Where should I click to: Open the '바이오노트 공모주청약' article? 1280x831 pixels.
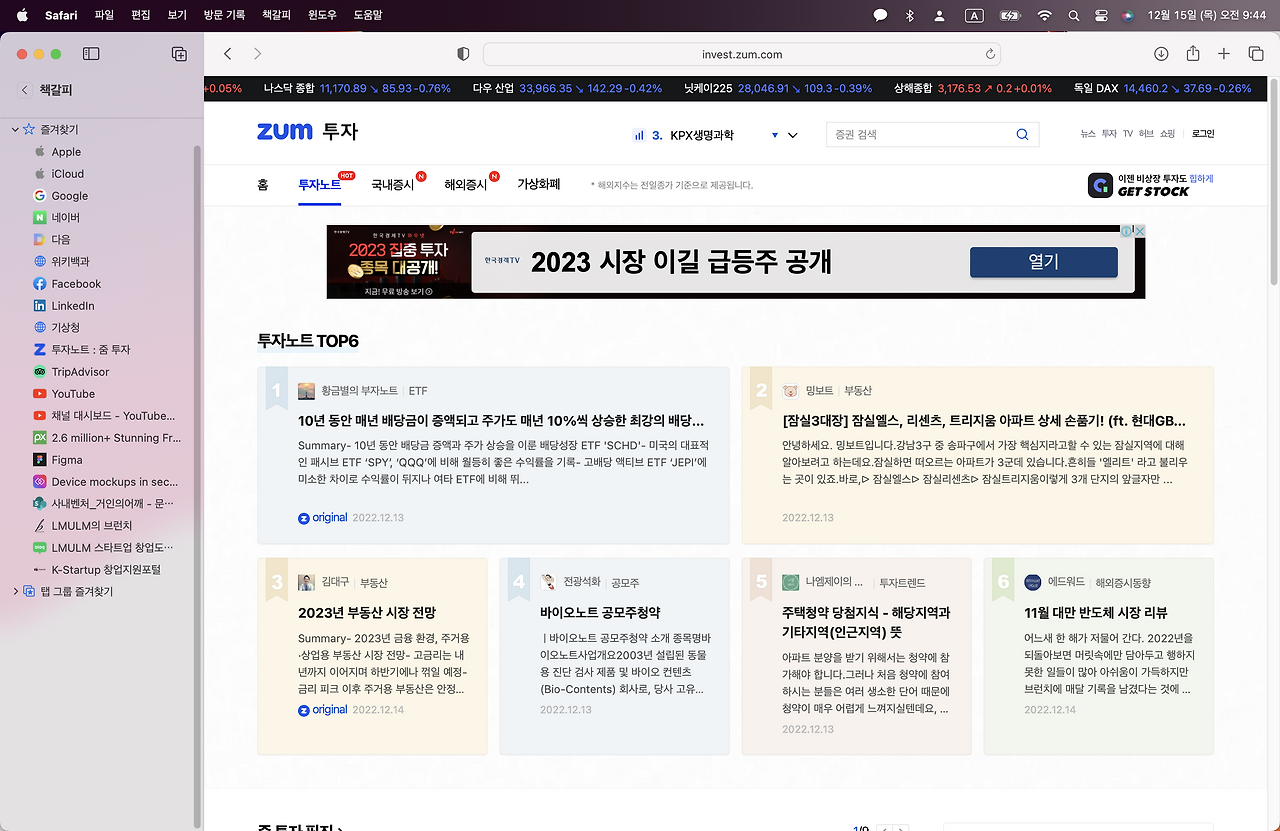(x=600, y=612)
